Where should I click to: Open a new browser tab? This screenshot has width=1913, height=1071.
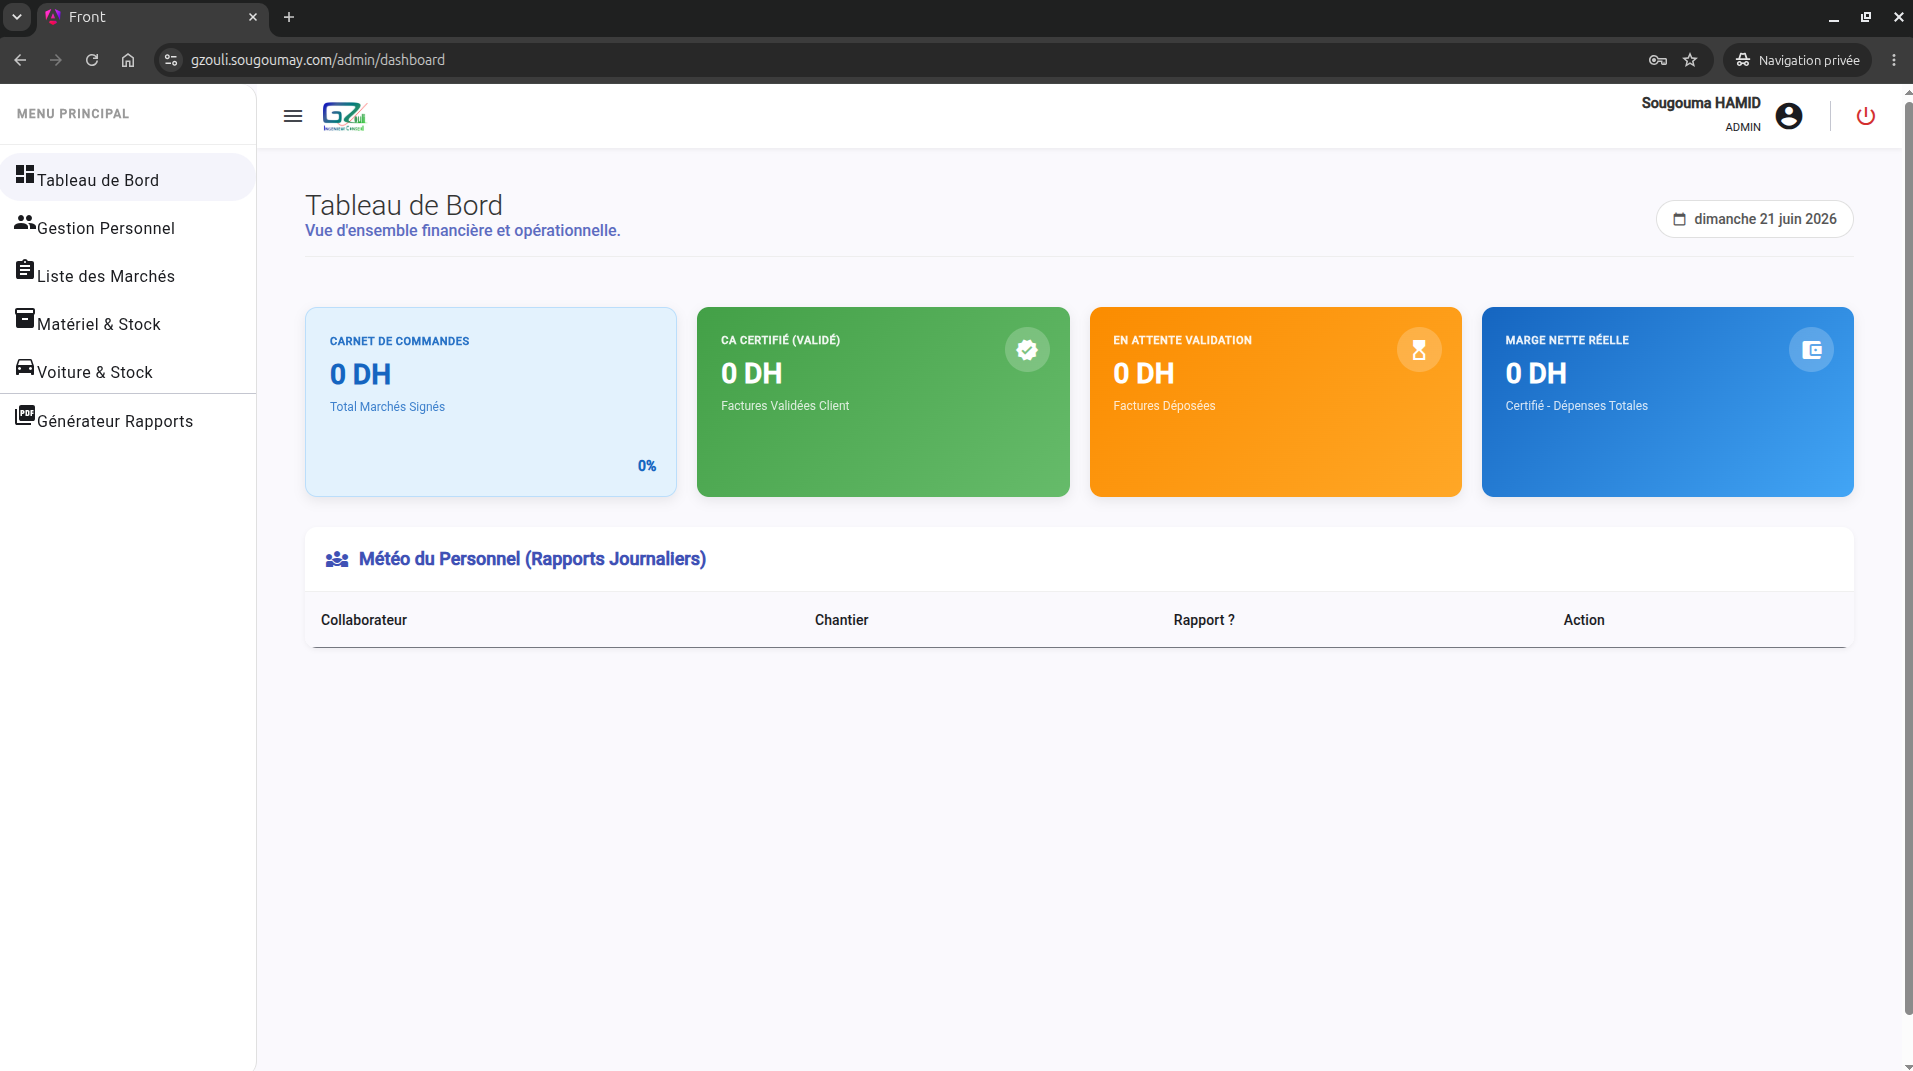point(289,17)
